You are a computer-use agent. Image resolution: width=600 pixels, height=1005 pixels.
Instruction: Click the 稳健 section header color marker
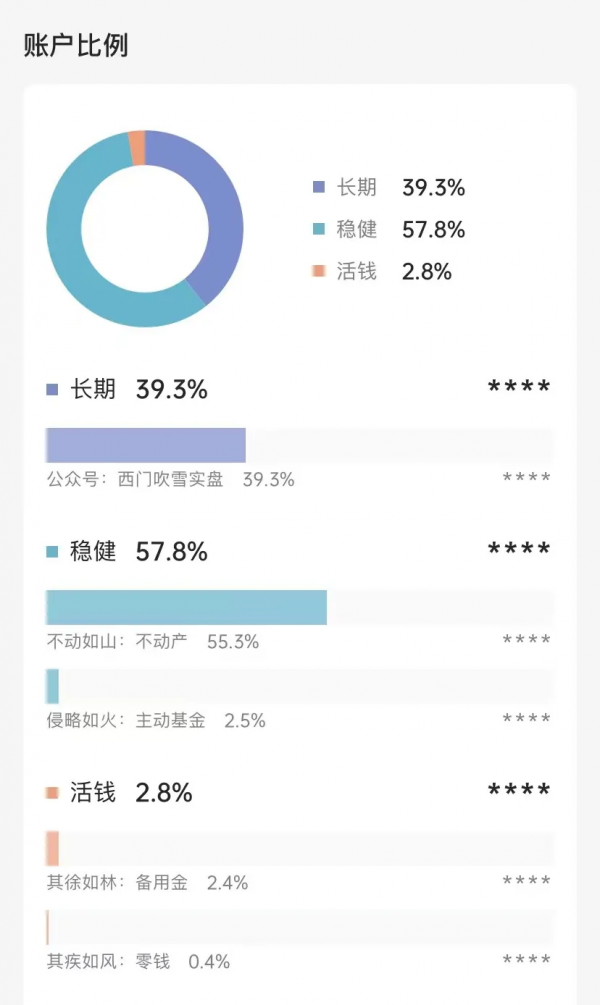click(x=52, y=552)
